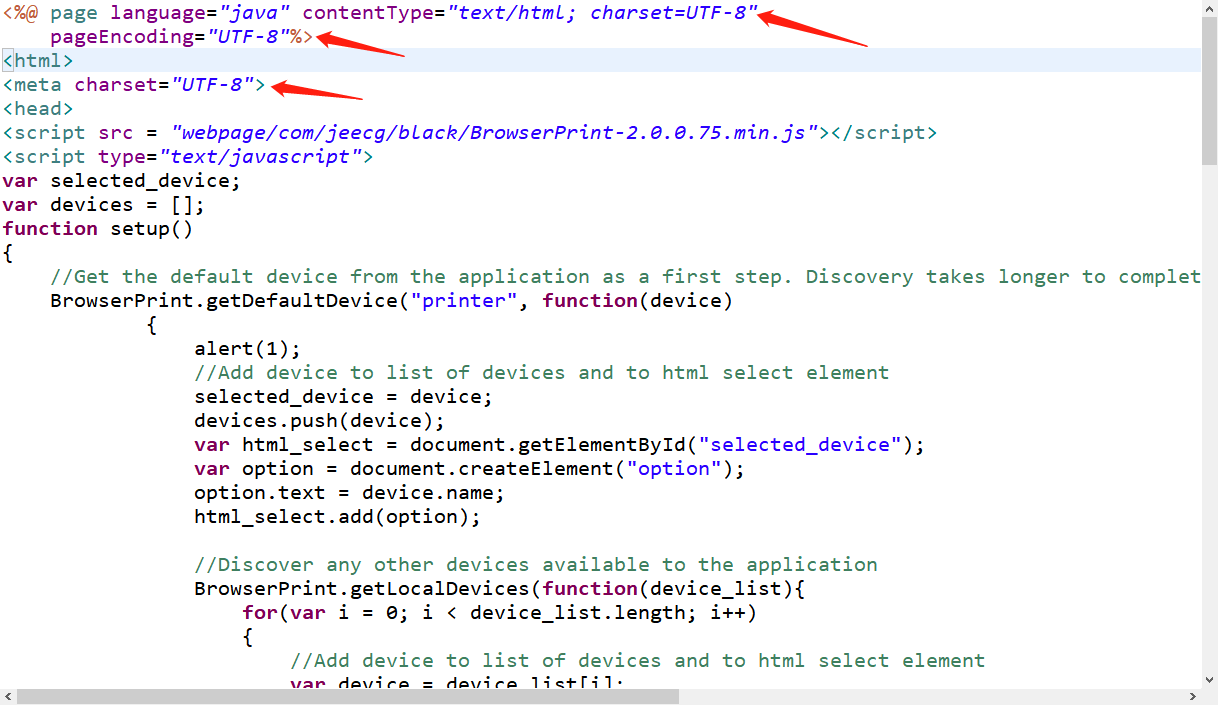Click the "var selected_device;" line
The width and height of the screenshot is (1218, 705).
(x=122, y=181)
